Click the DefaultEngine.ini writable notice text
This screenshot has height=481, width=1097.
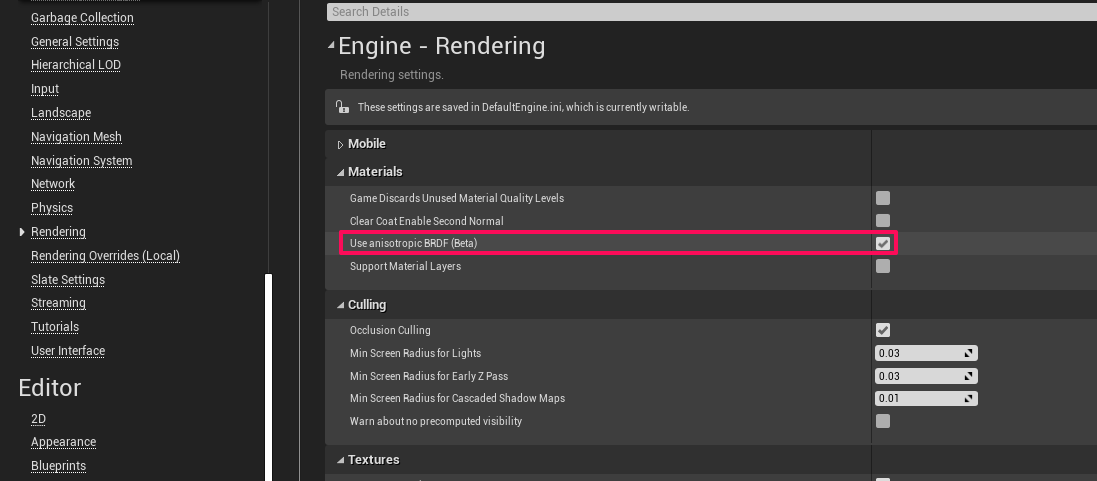pyautogui.click(x=523, y=108)
